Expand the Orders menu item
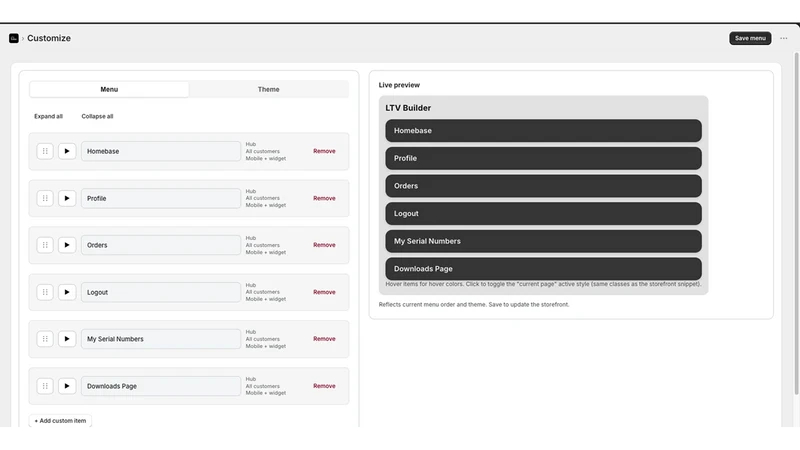800x450 pixels. click(67, 245)
